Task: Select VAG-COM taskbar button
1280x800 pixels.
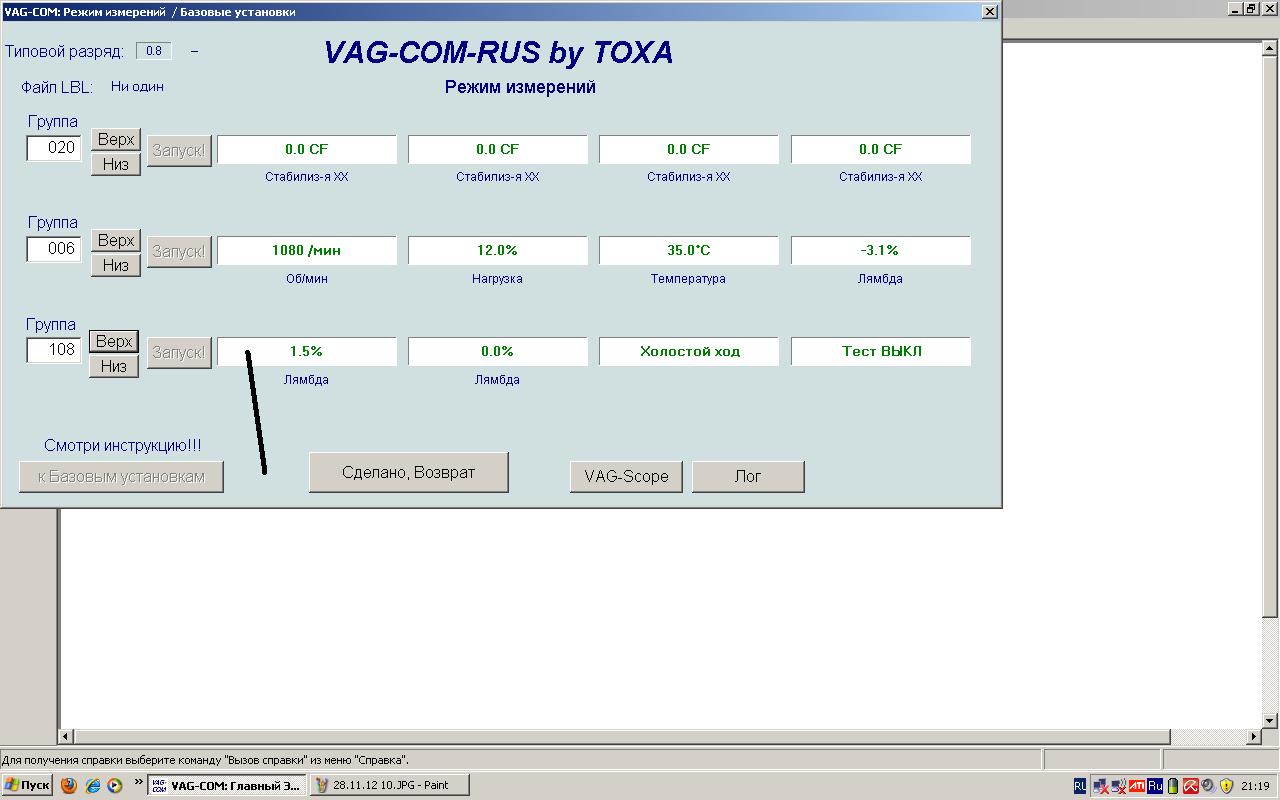Action: 226,785
